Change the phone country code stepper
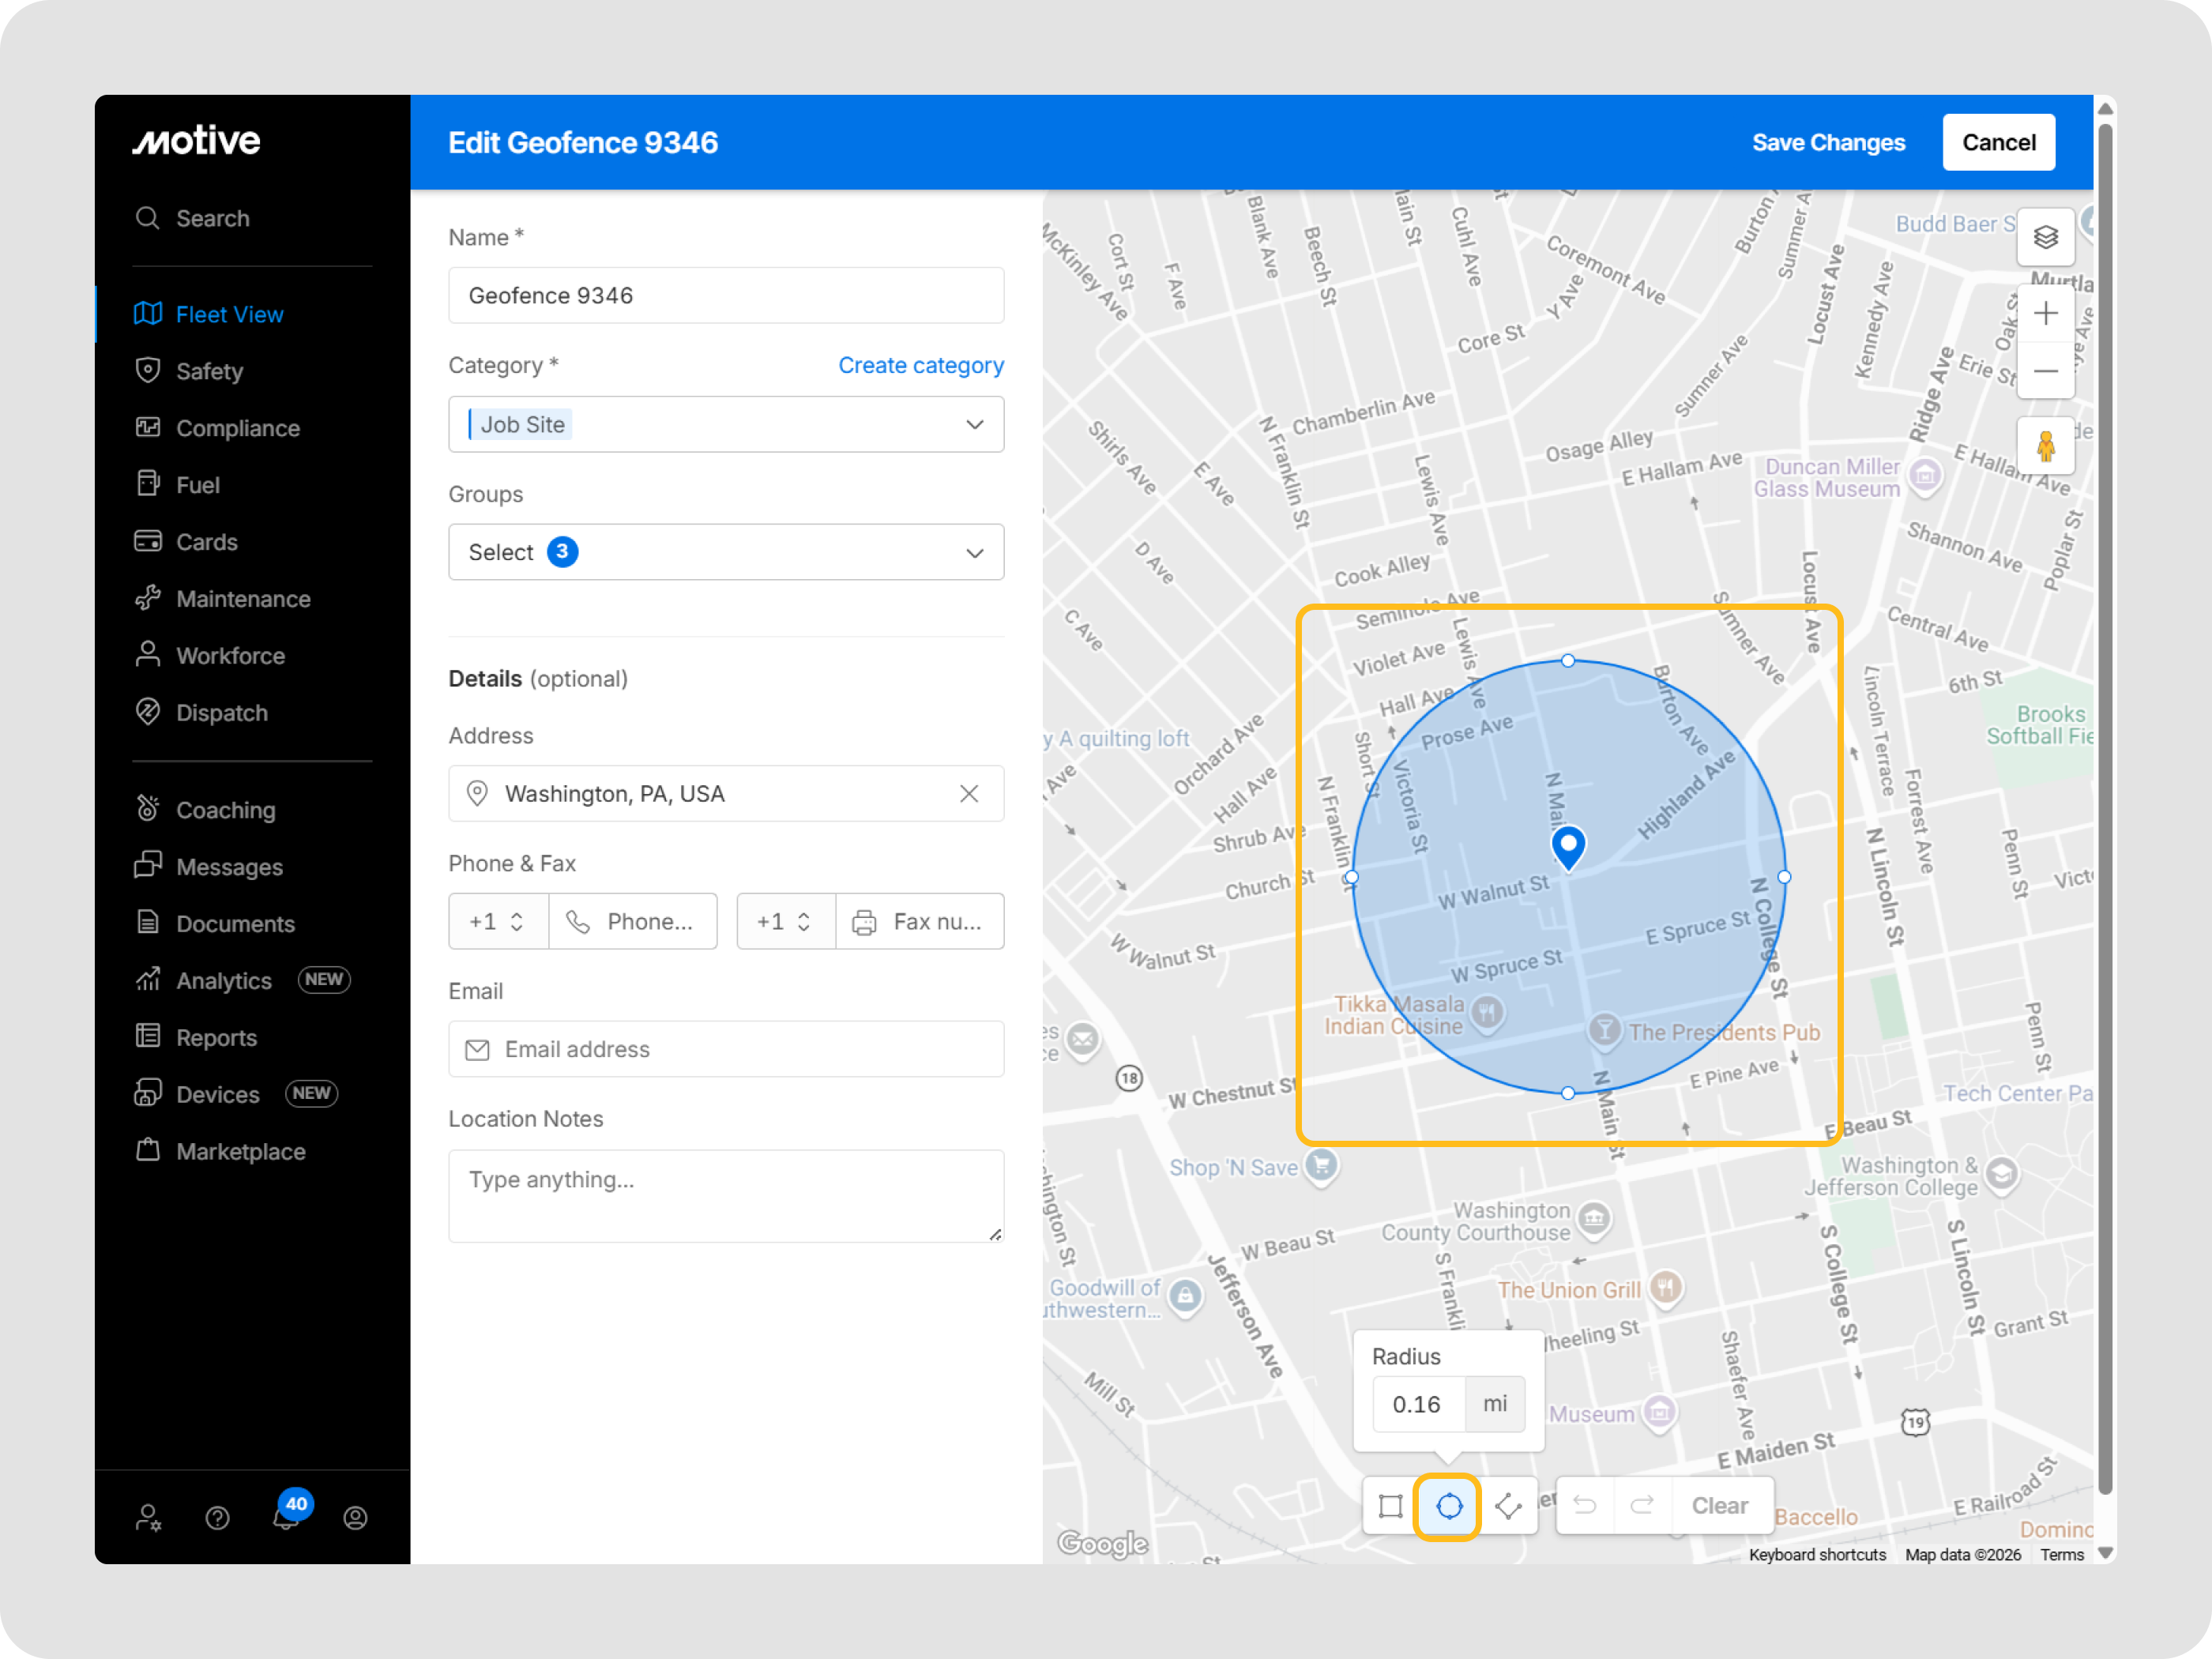This screenshot has width=2212, height=1659. pos(516,922)
